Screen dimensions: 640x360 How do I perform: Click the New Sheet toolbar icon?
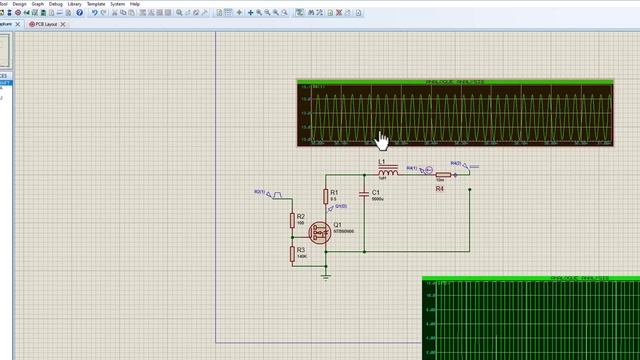point(330,13)
